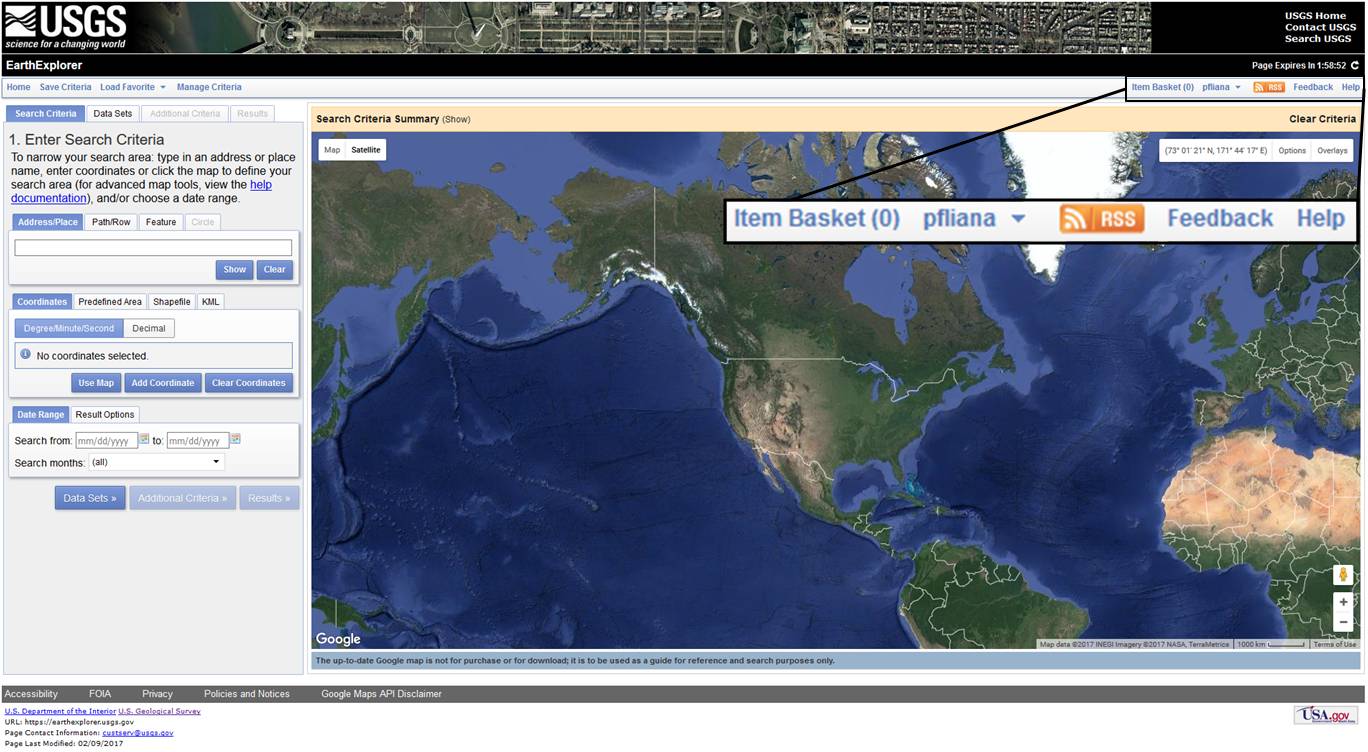Select Decimal coordinate format
Screen dimensions: 1368x752
pos(149,328)
